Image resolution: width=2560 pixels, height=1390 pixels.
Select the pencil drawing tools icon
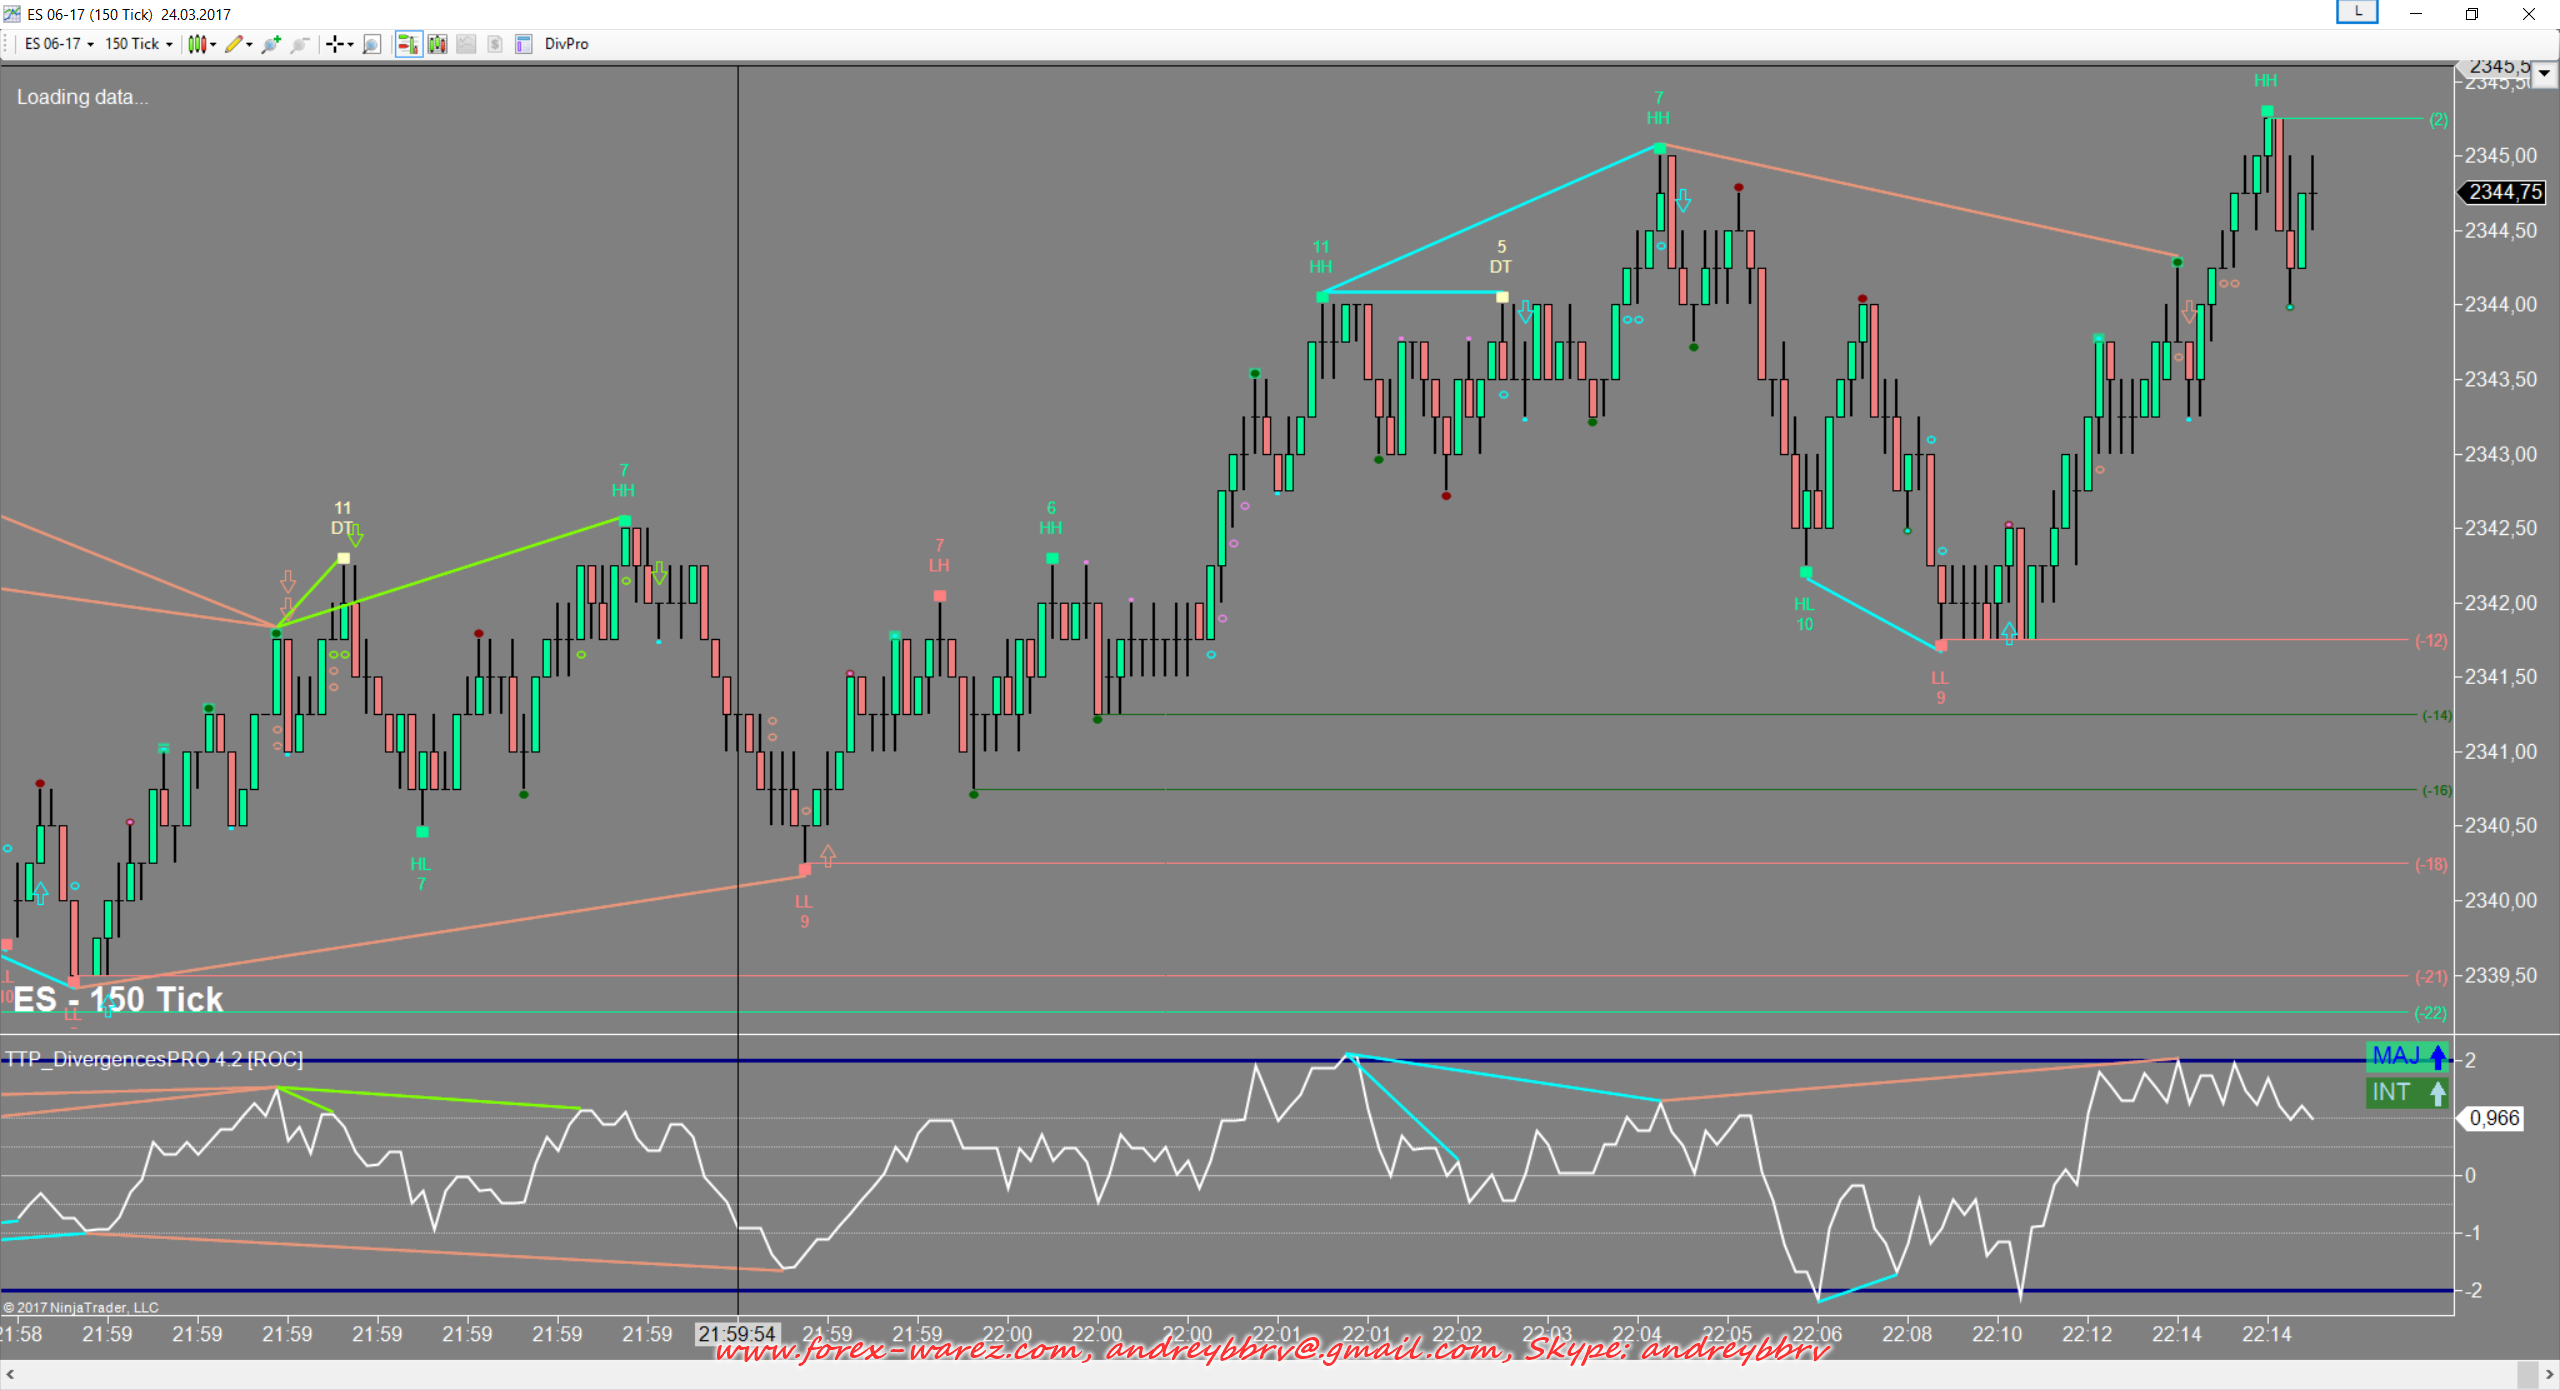tap(237, 44)
